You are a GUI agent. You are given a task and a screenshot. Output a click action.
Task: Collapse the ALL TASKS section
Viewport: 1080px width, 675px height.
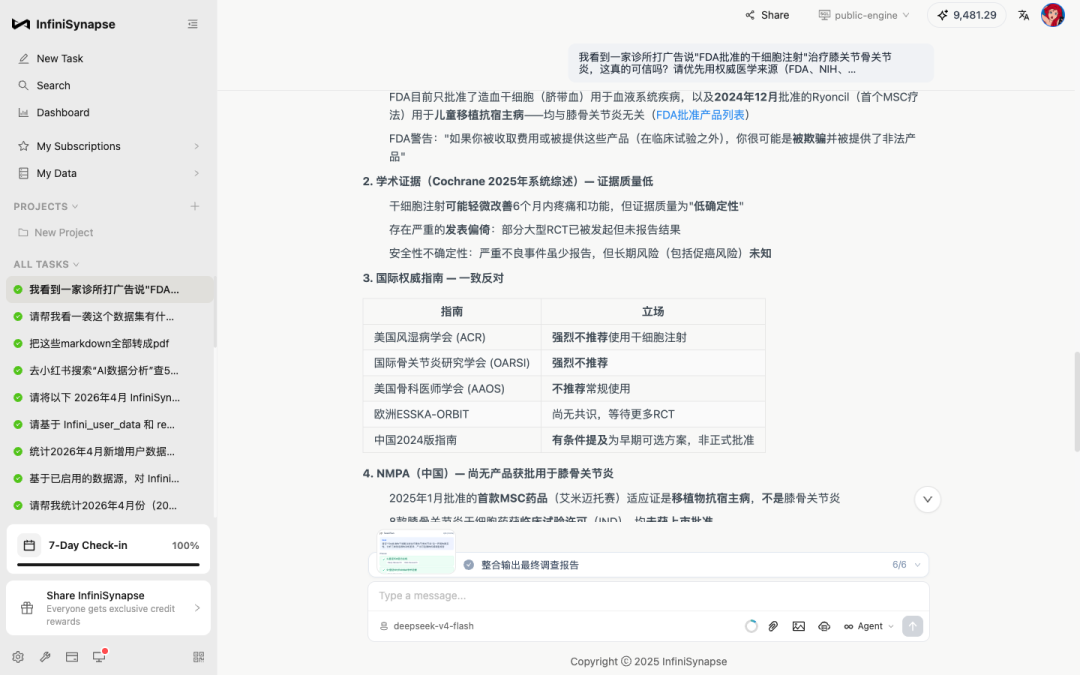coord(46,264)
